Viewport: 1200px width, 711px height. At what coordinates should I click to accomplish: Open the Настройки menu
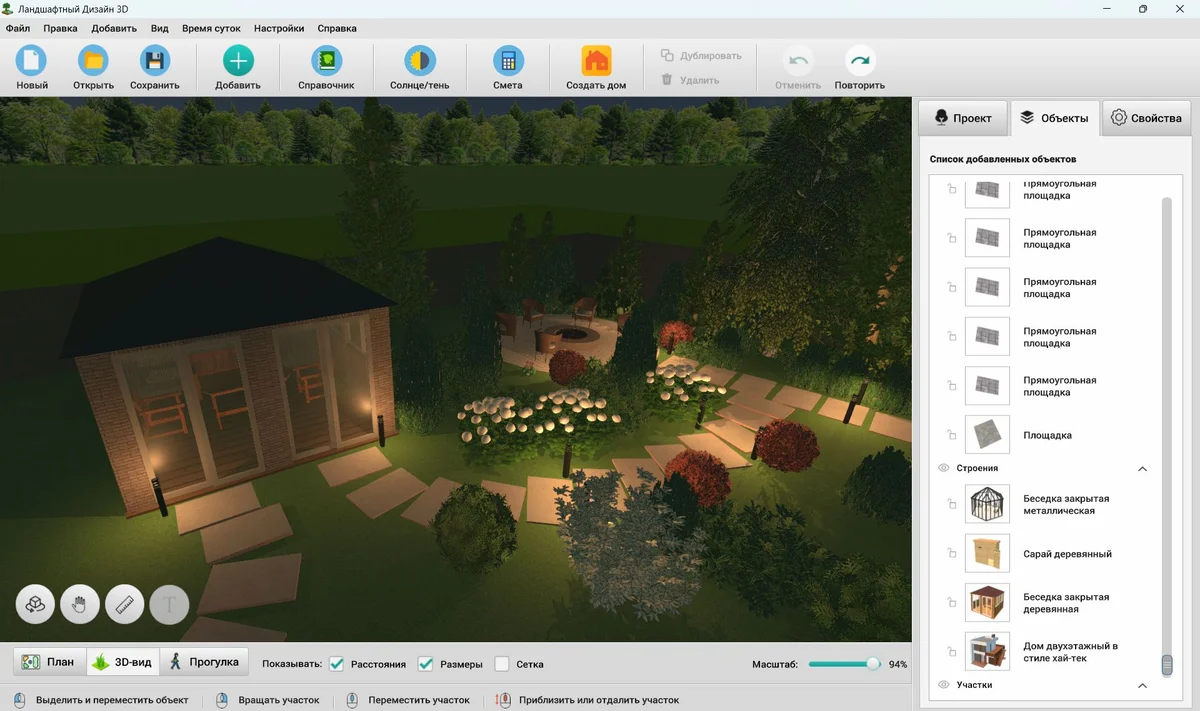pyautogui.click(x=279, y=29)
